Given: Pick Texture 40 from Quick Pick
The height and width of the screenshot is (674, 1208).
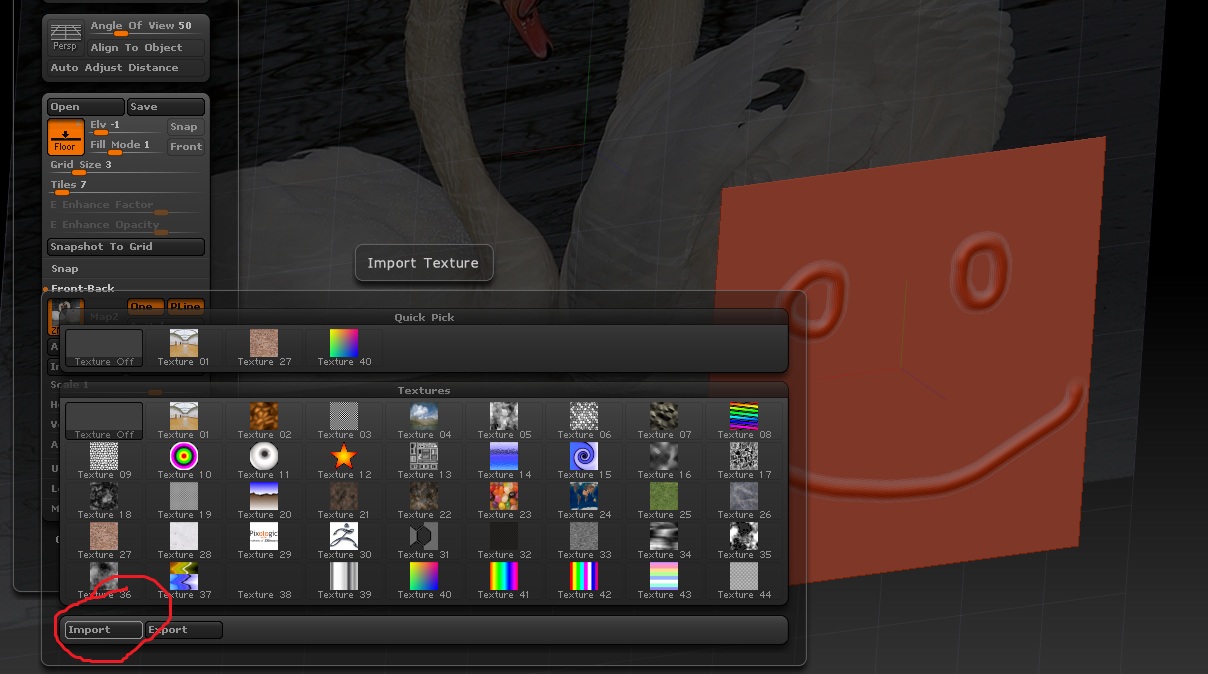Looking at the screenshot, I should [x=344, y=348].
